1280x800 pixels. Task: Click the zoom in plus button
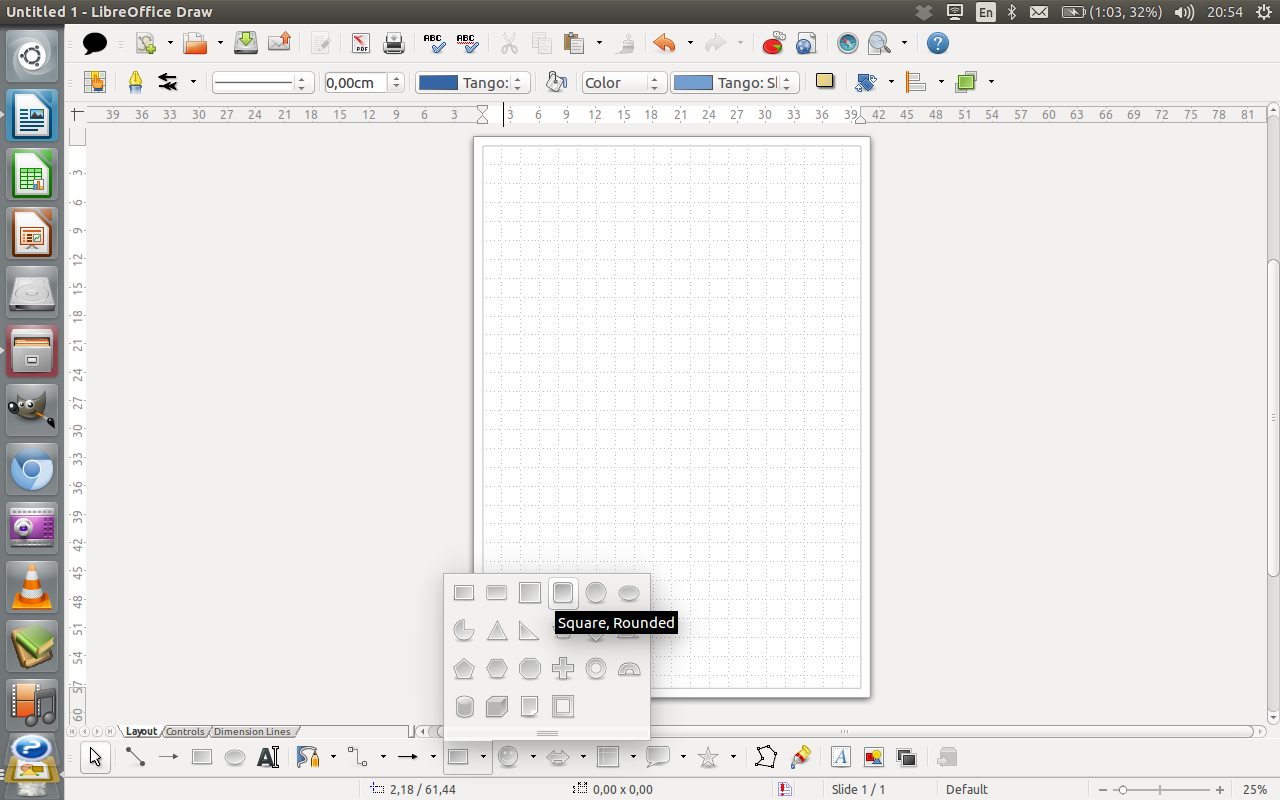coord(1220,790)
